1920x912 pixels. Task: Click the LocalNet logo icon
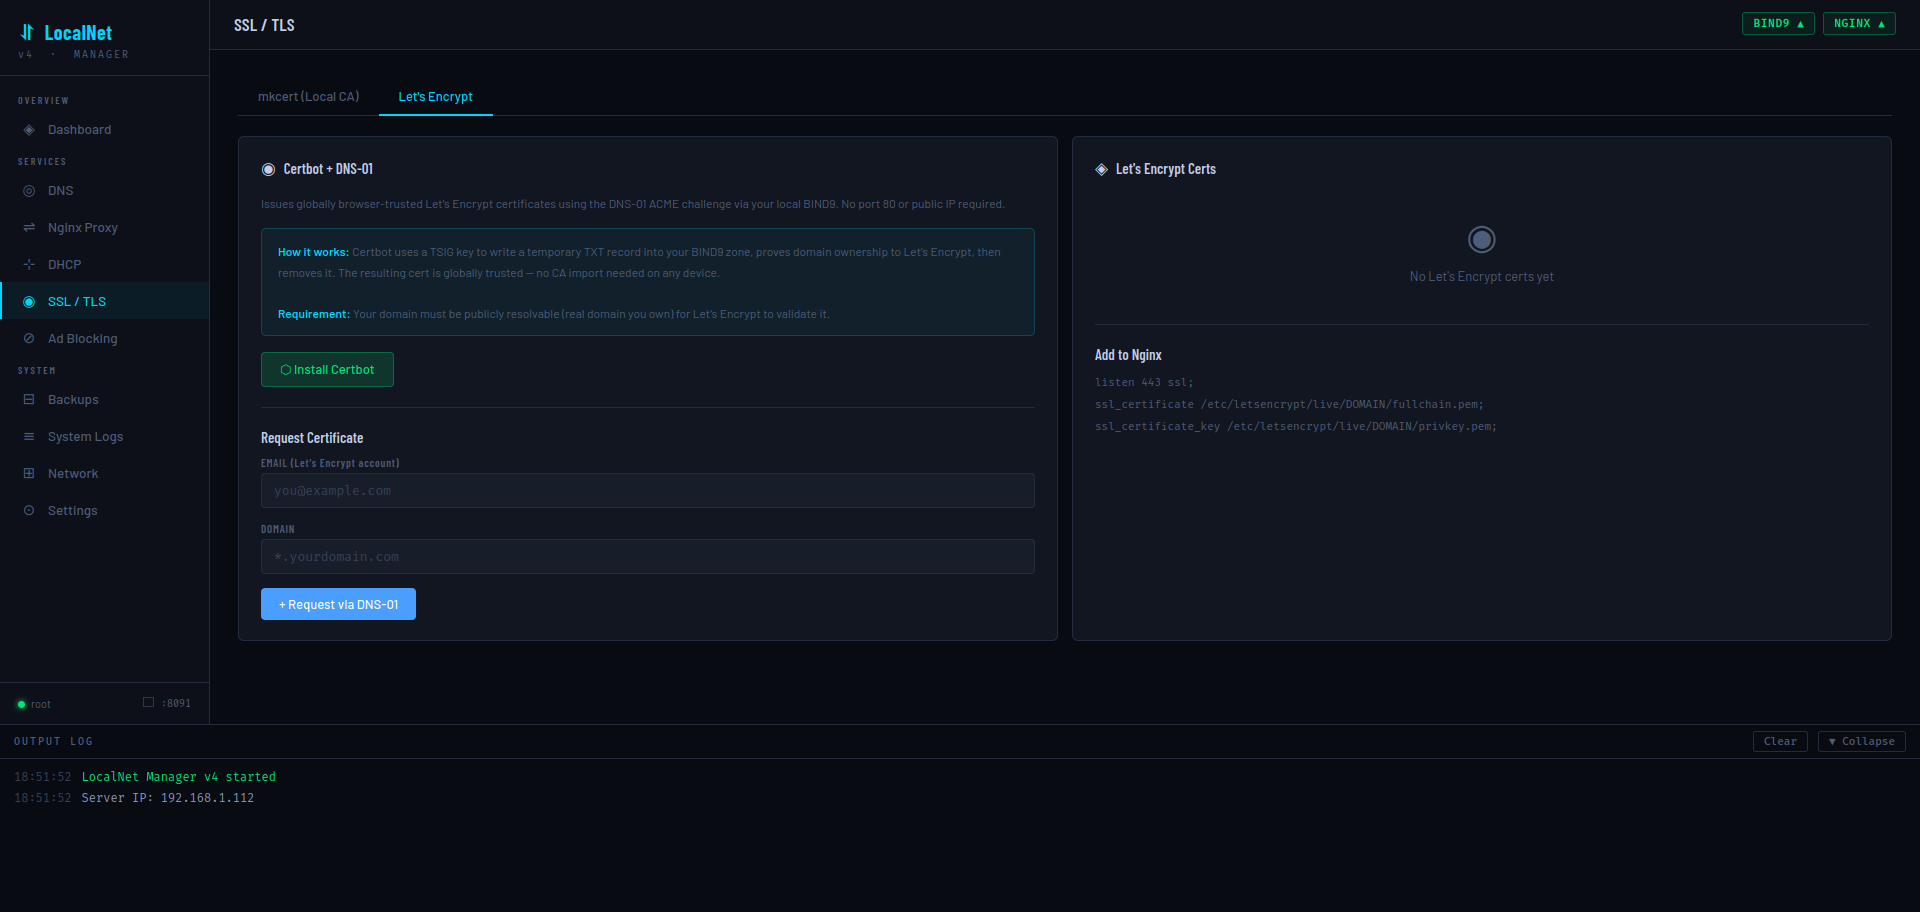click(x=27, y=32)
